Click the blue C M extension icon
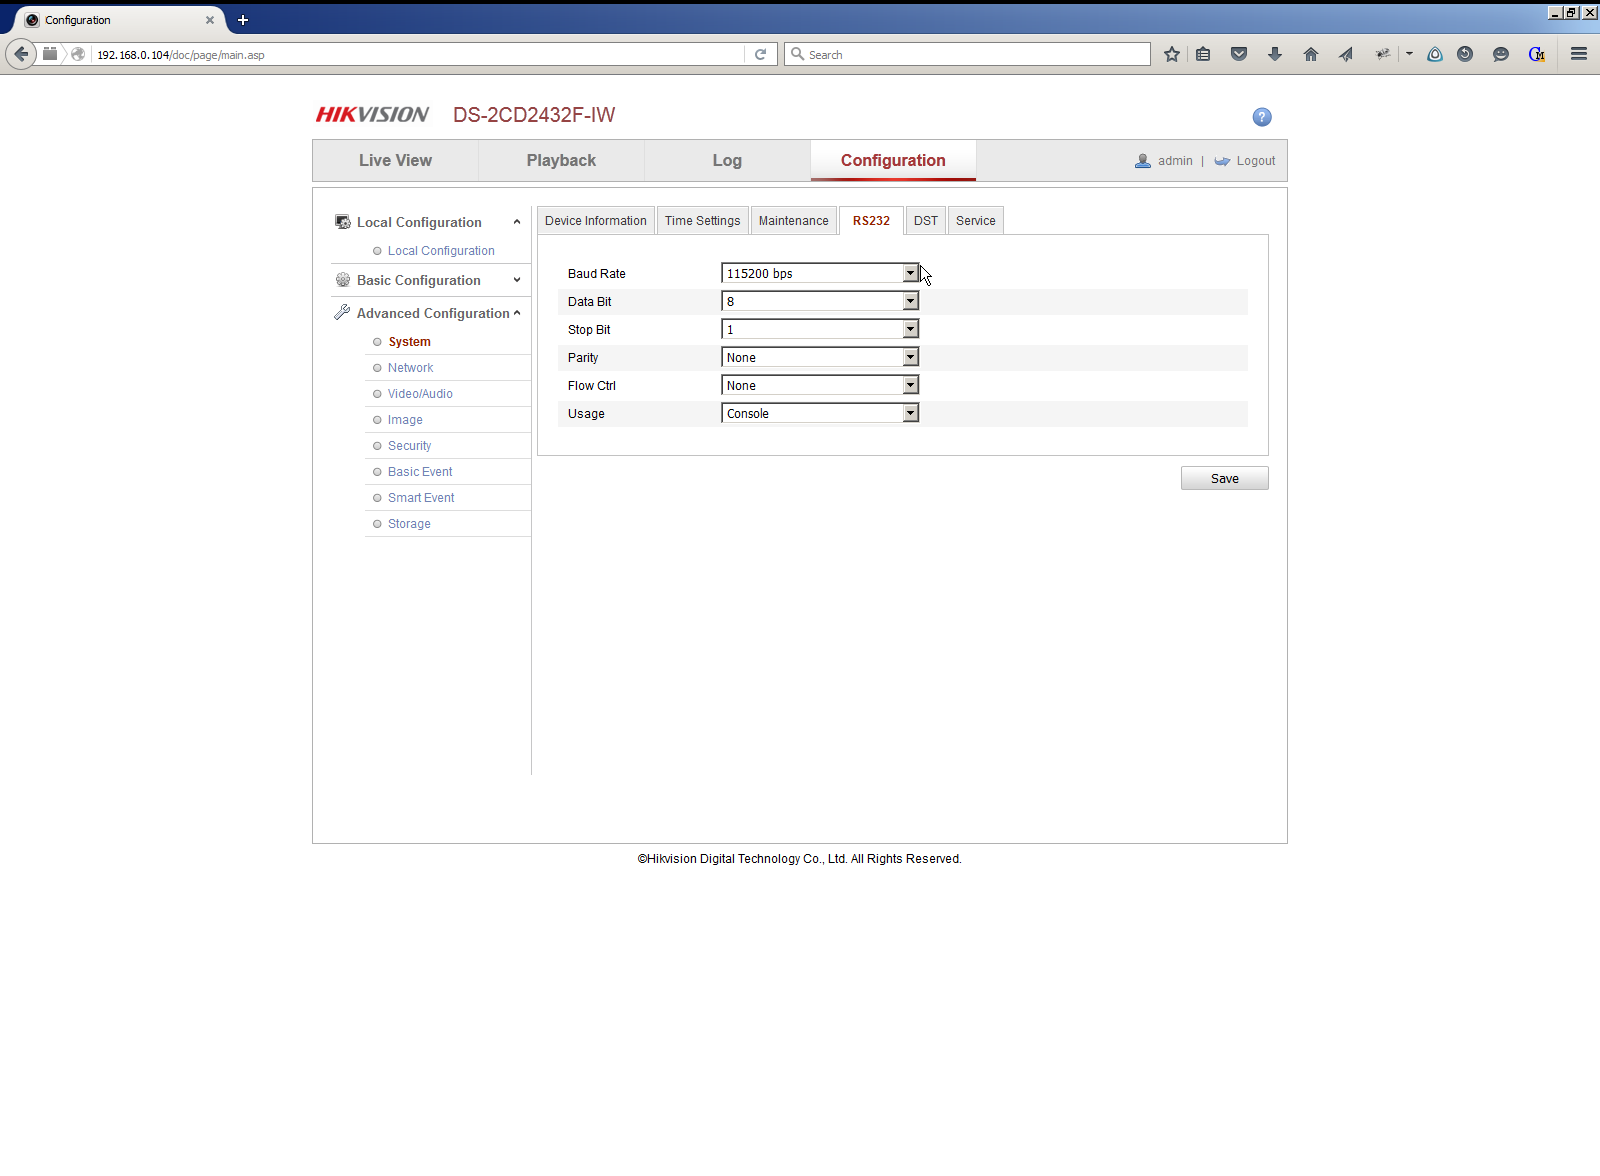 point(1537,54)
